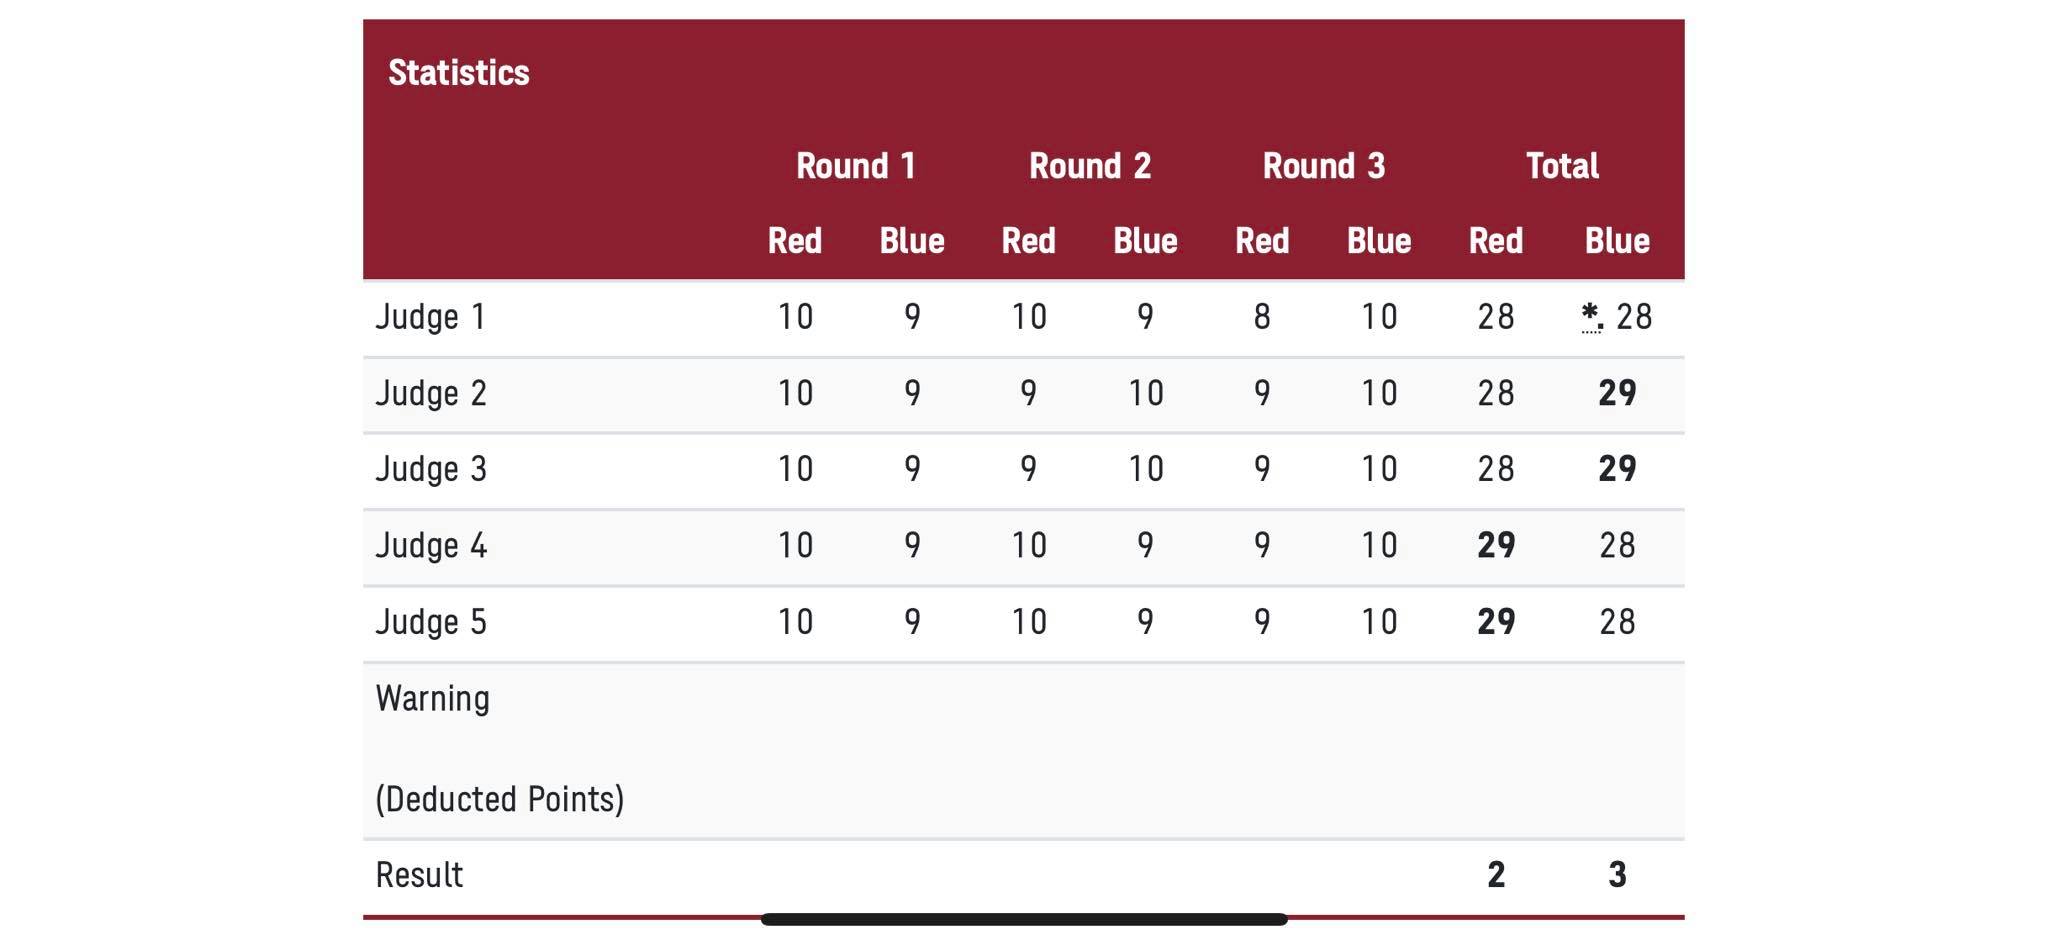Click the Round 3 column header
The height and width of the screenshot is (946, 2048).
point(1323,166)
